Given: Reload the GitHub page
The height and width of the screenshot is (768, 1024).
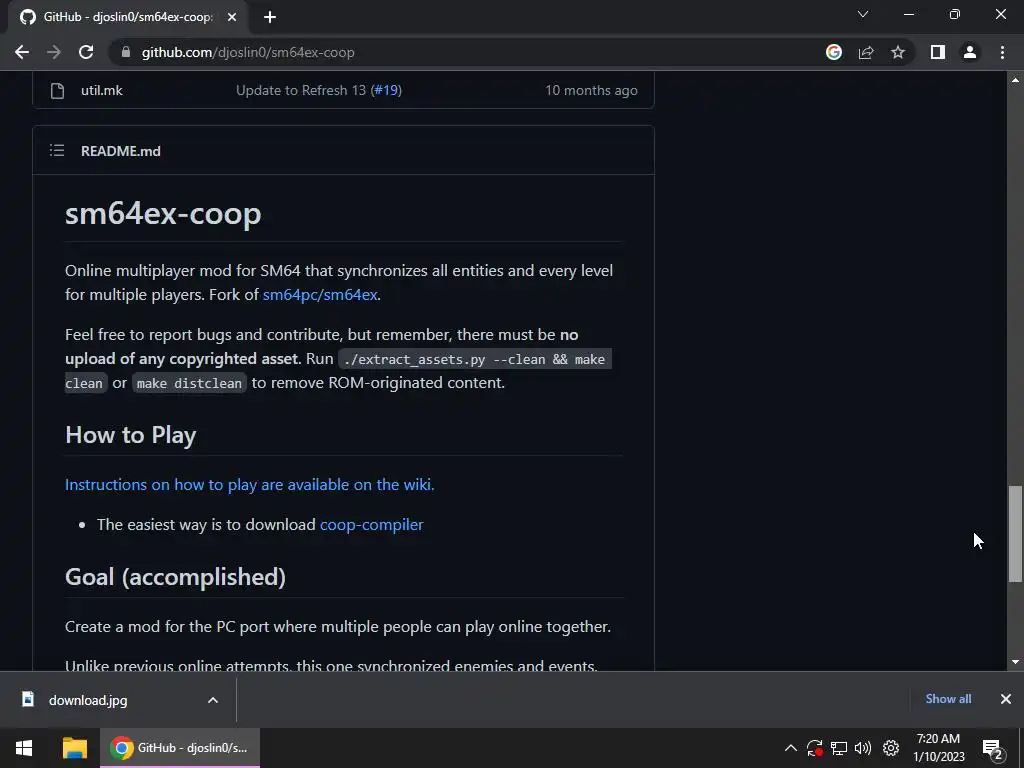Looking at the screenshot, I should [86, 52].
